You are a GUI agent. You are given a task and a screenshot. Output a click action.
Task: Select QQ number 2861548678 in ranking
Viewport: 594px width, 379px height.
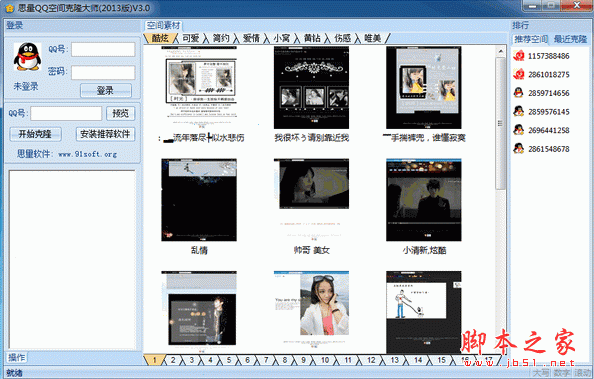549,149
